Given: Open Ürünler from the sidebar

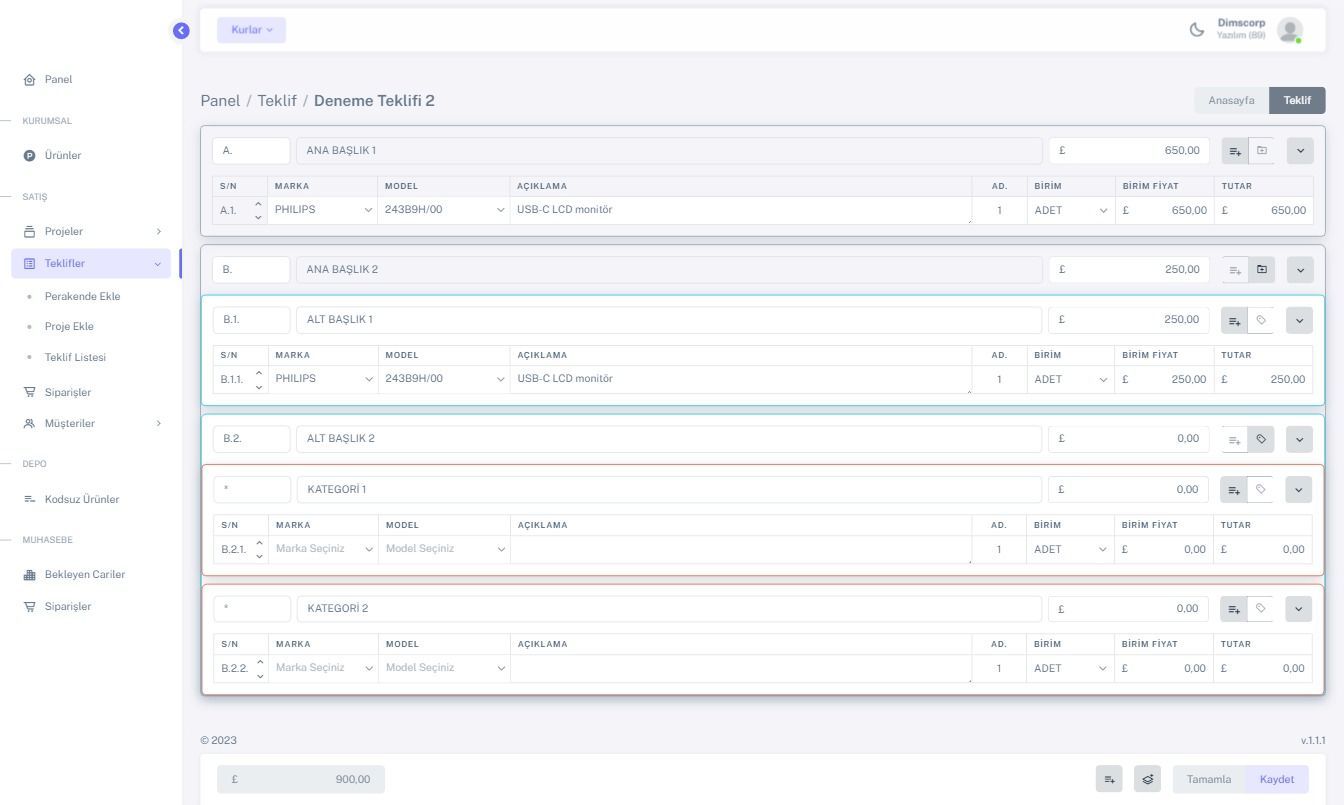Looking at the screenshot, I should pos(62,156).
